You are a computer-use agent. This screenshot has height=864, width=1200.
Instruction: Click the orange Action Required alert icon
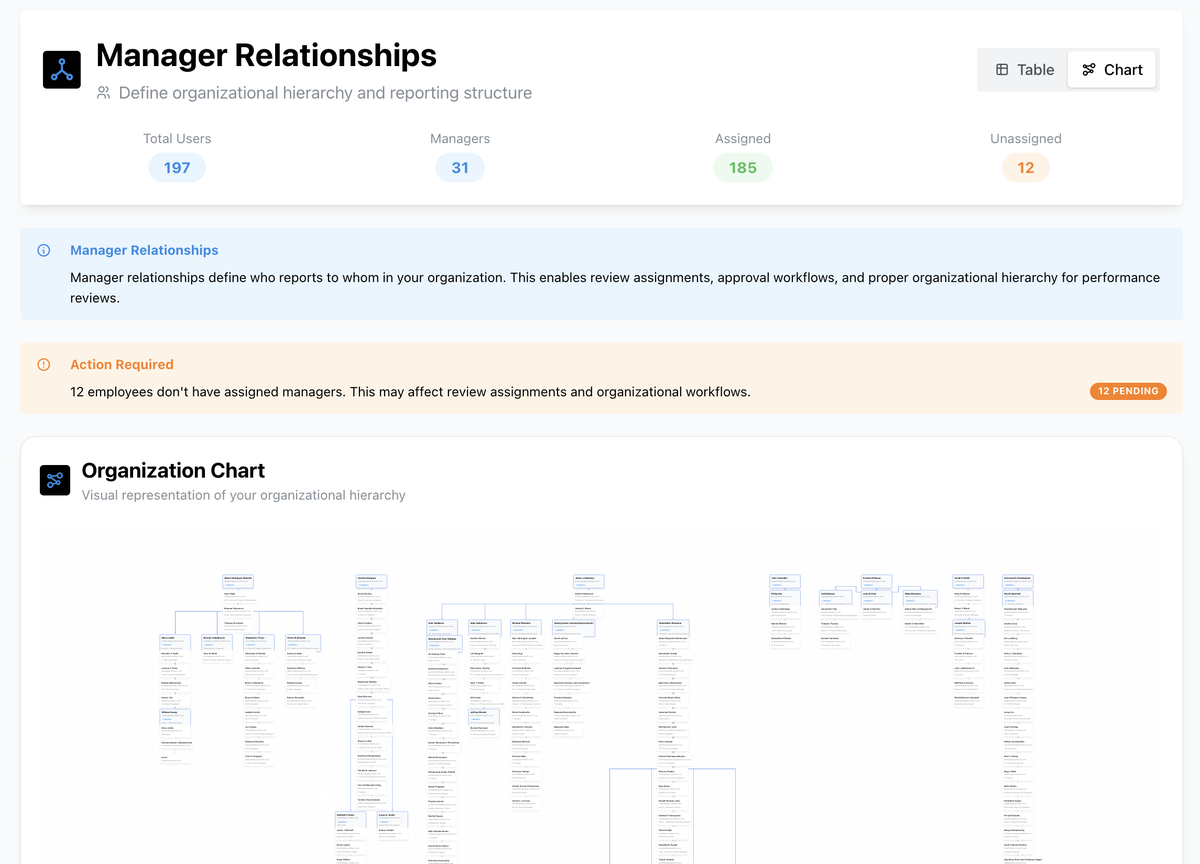point(44,365)
